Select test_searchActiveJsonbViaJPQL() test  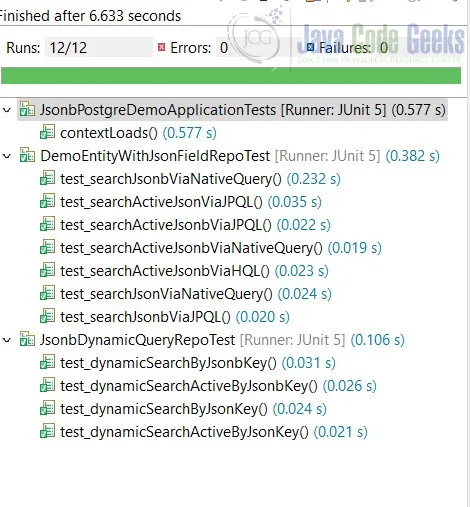click(195, 225)
